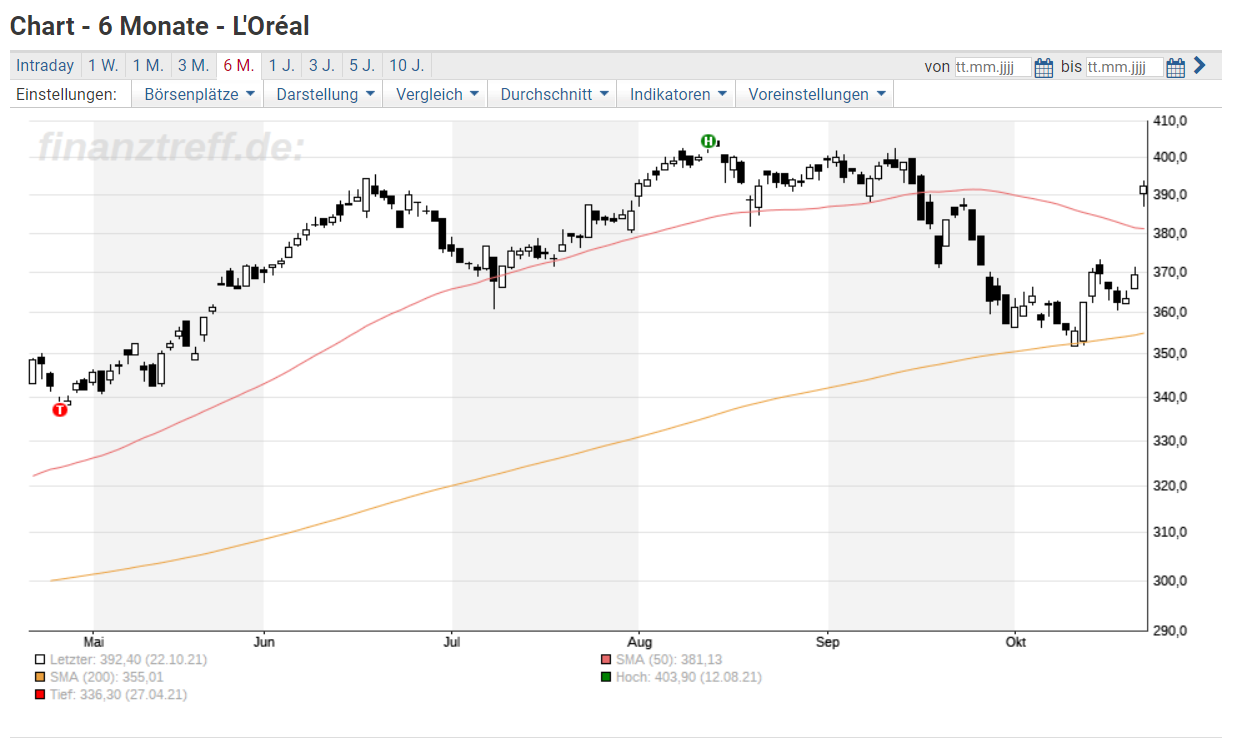
Task: Click the orange SMA (200) legend swatch
Action: 39,677
